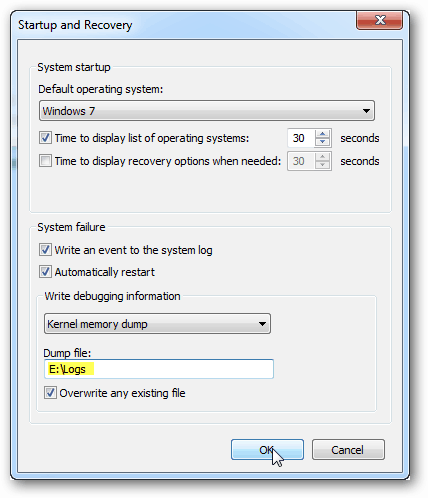Image resolution: width=428 pixels, height=498 pixels.
Task: Click the recovery options down spinner arrow
Action: point(322,165)
